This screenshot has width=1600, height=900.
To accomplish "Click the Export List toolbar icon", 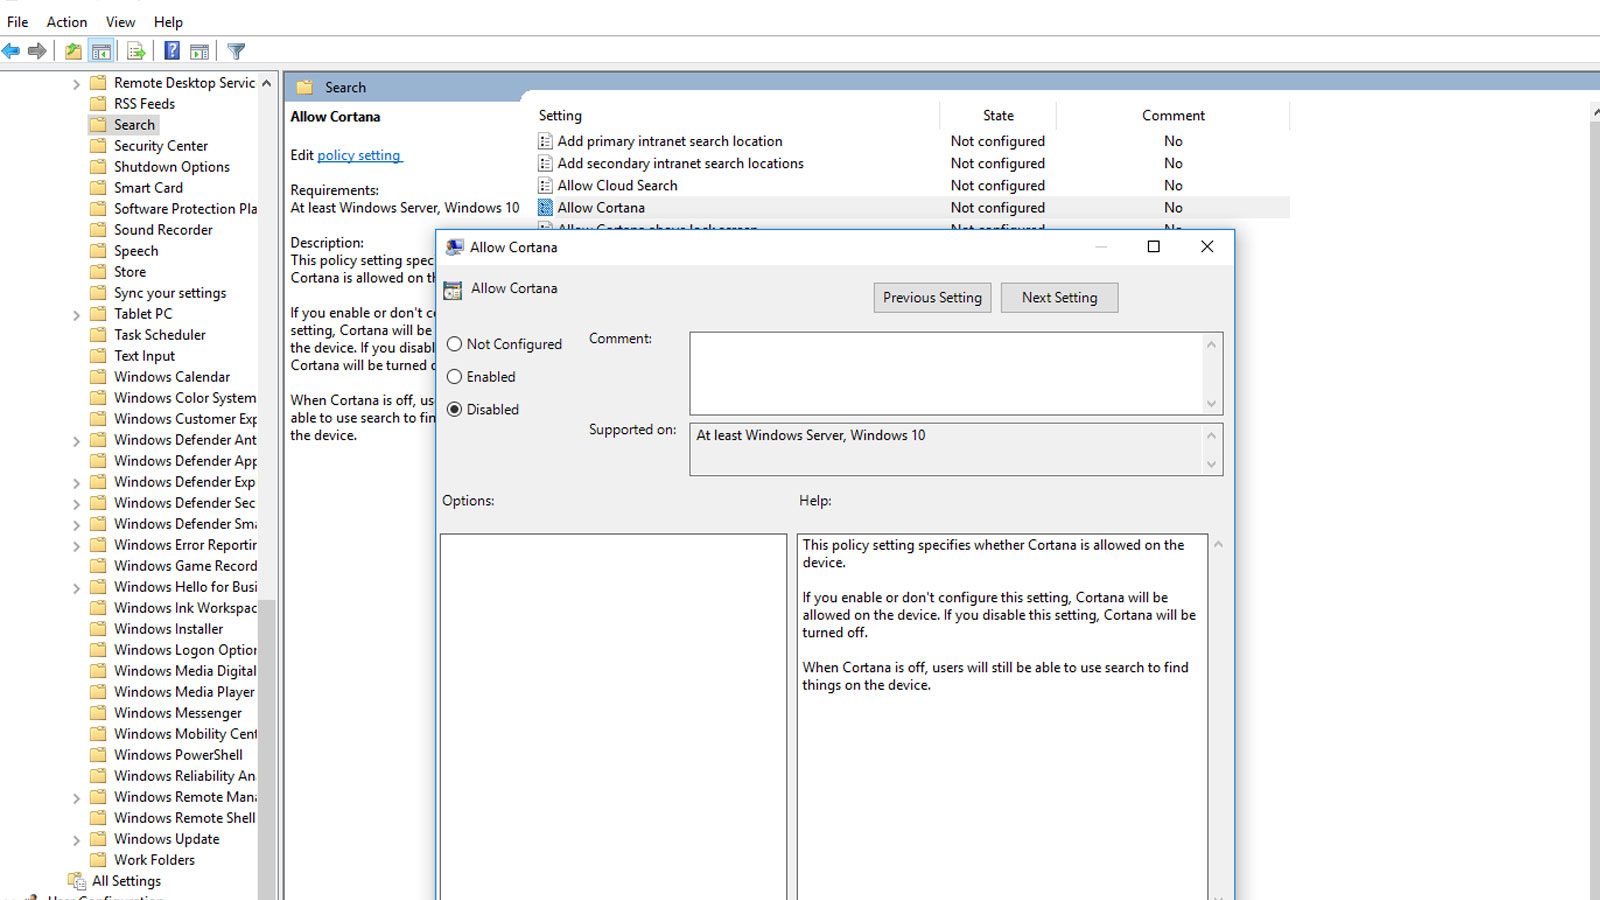I will (136, 51).
